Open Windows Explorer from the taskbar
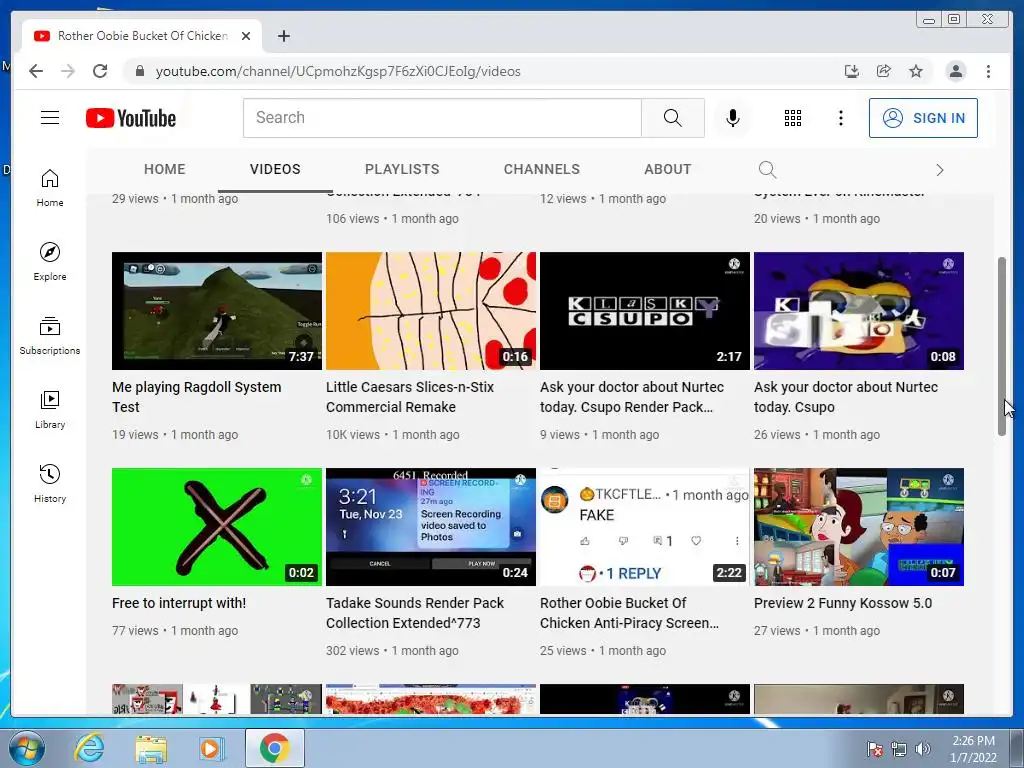1024x768 pixels. [151, 748]
